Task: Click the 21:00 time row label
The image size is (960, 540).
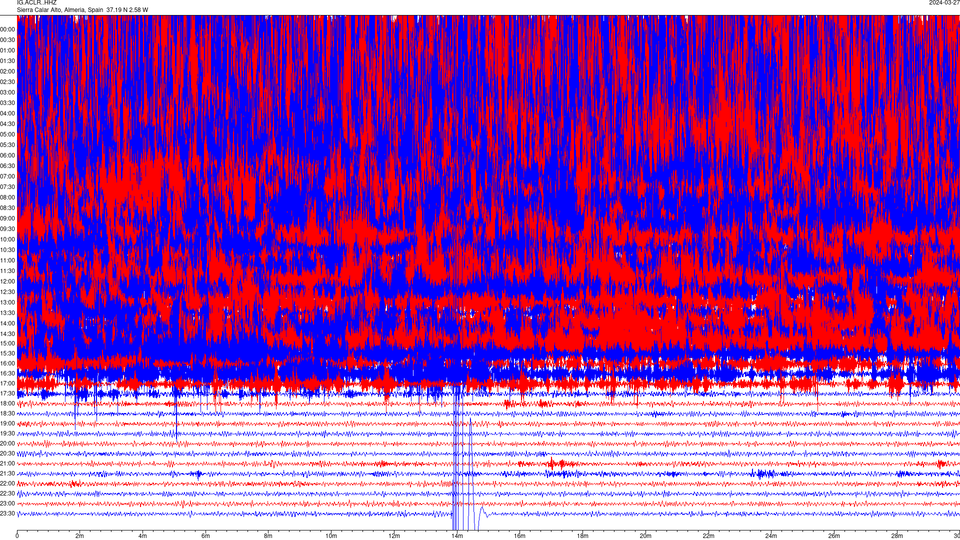Action: tap(7, 463)
